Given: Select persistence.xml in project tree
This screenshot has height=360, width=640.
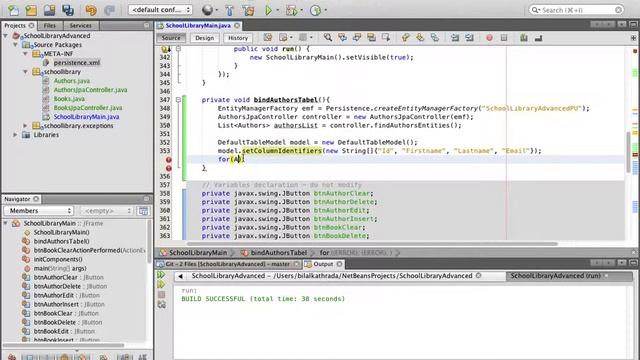Looking at the screenshot, I should [77, 63].
